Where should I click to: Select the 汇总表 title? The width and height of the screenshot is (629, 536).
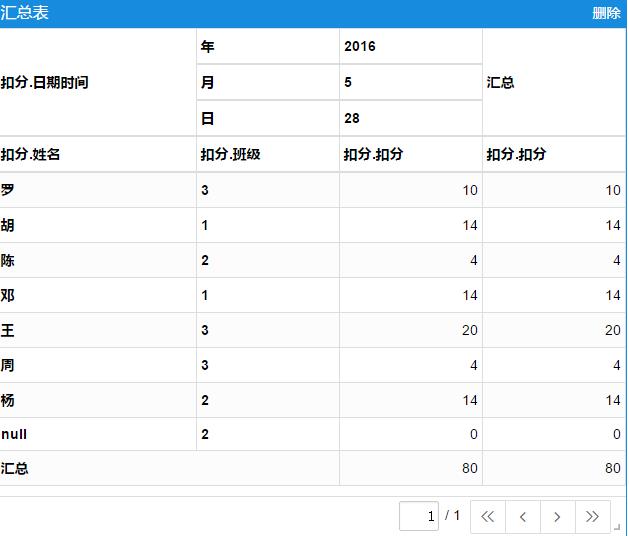[x=24, y=13]
